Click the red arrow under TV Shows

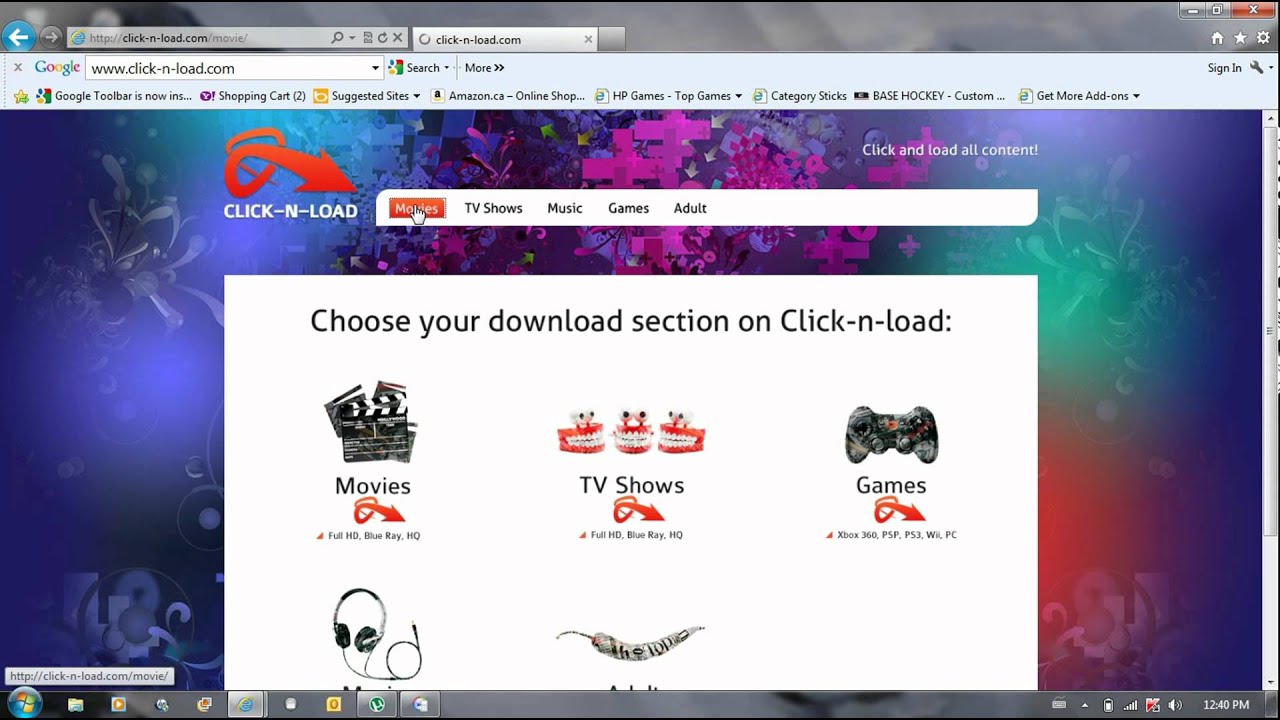(638, 510)
